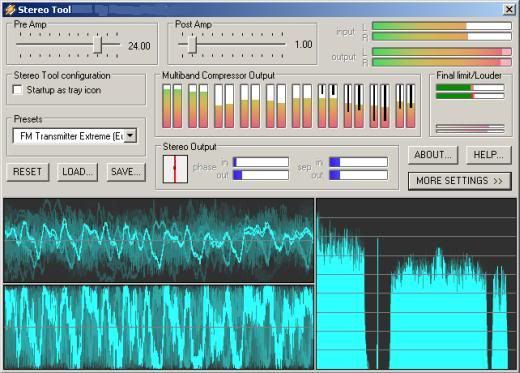Open the Presets dropdown arrow
Image resolution: width=520 pixels, height=373 pixels.
point(130,136)
